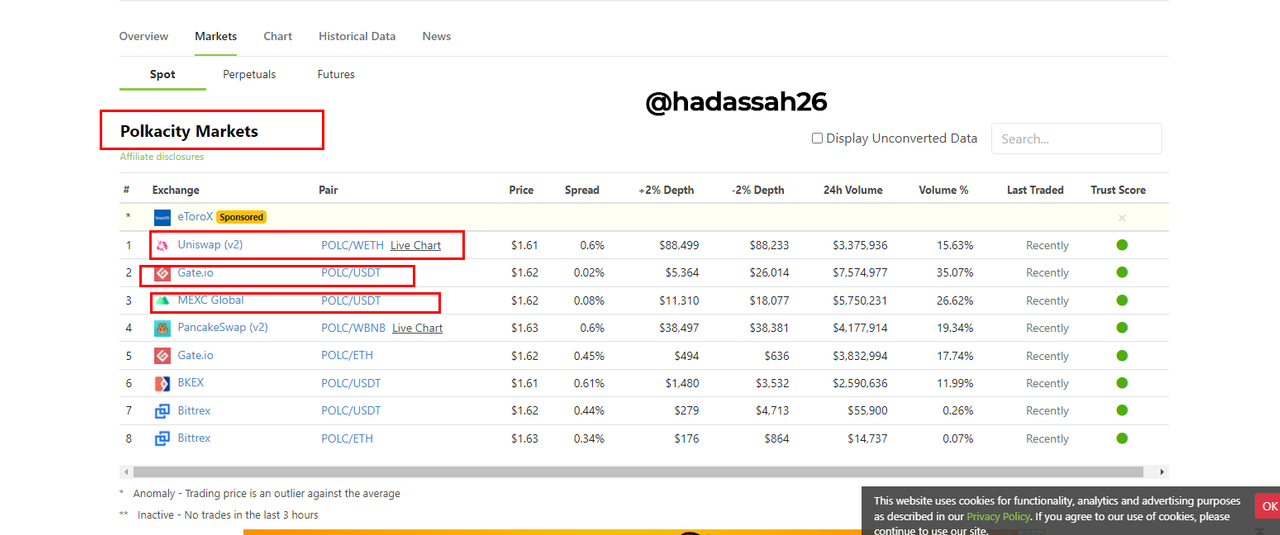The width and height of the screenshot is (1280, 535).
Task: Open MEXC Global exchange link
Action: click(x=211, y=300)
